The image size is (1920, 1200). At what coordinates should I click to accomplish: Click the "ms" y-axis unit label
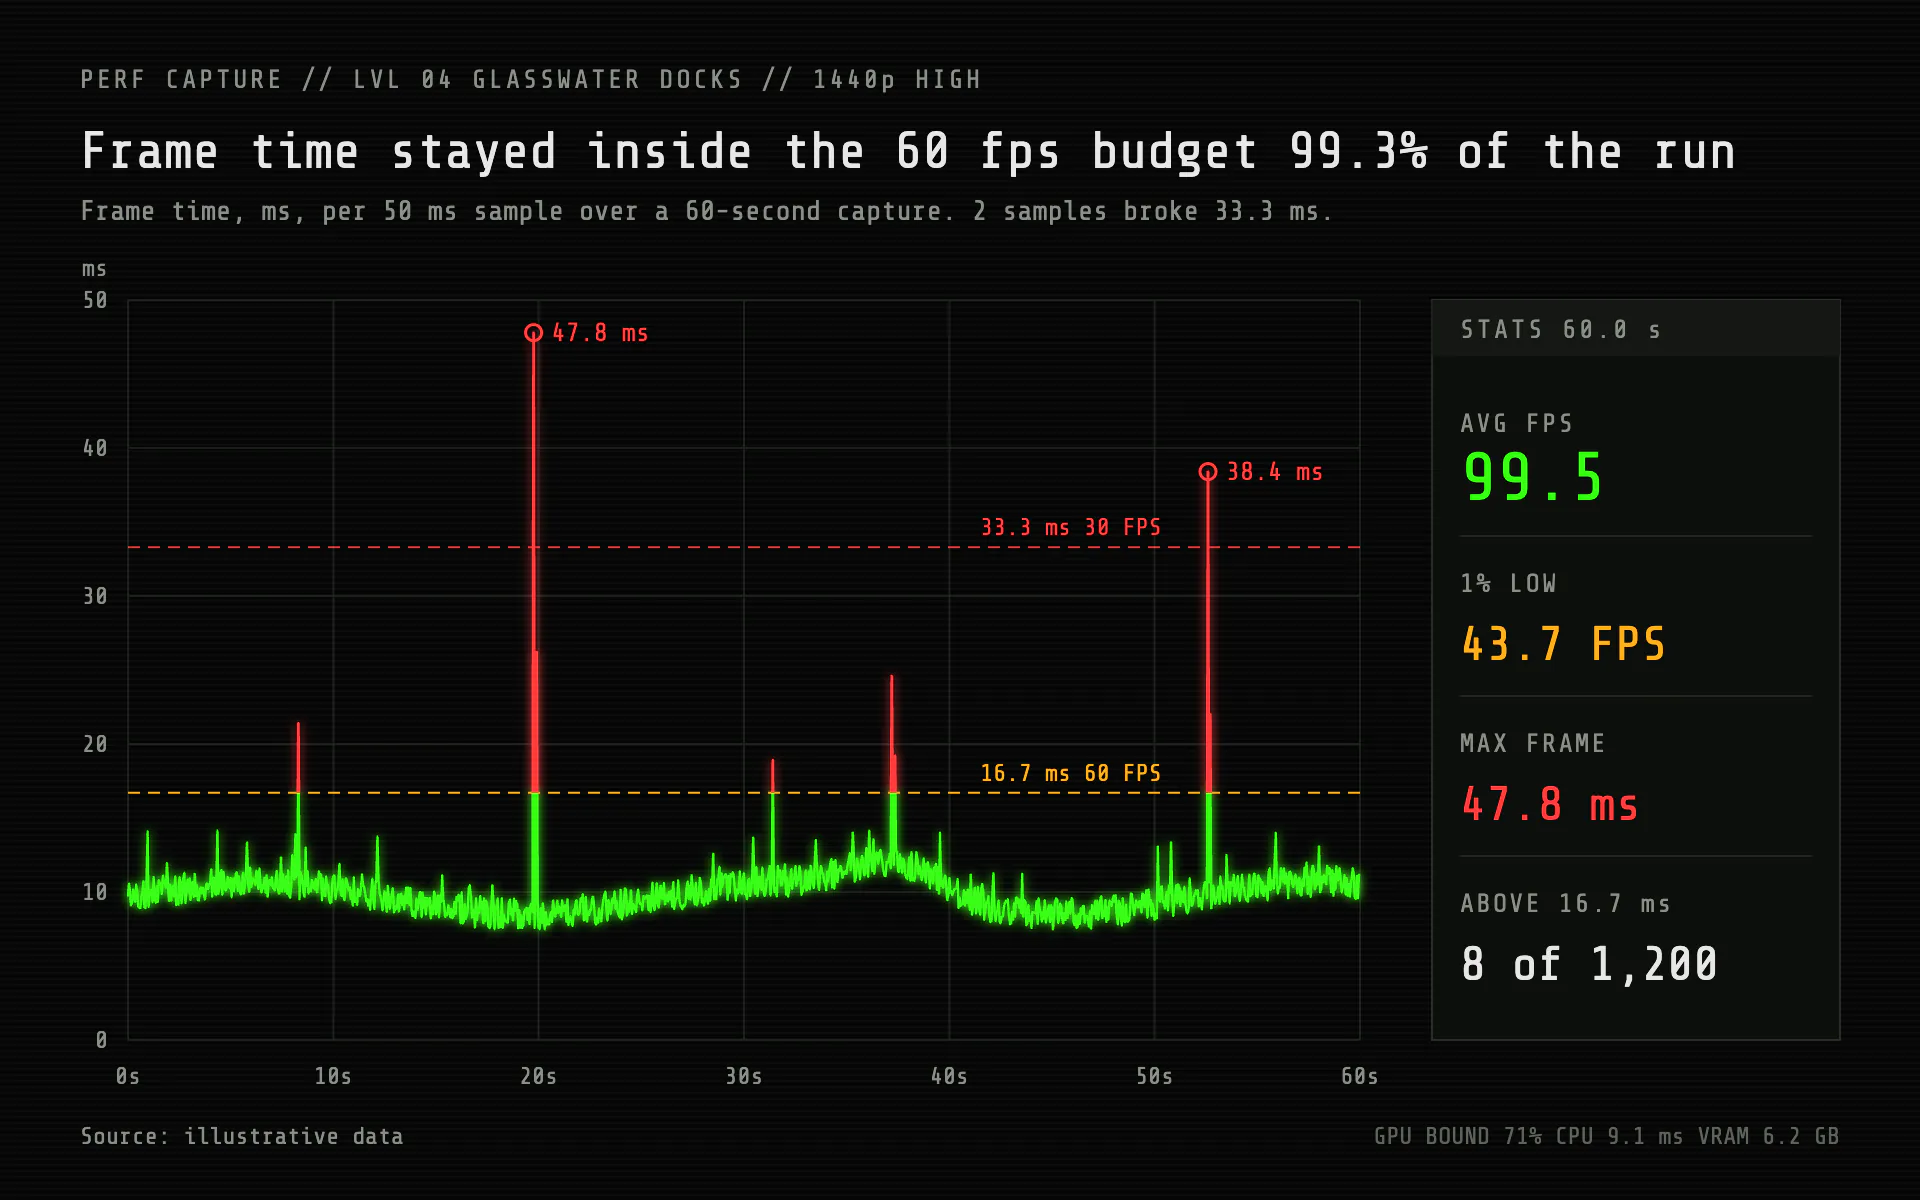(x=94, y=269)
